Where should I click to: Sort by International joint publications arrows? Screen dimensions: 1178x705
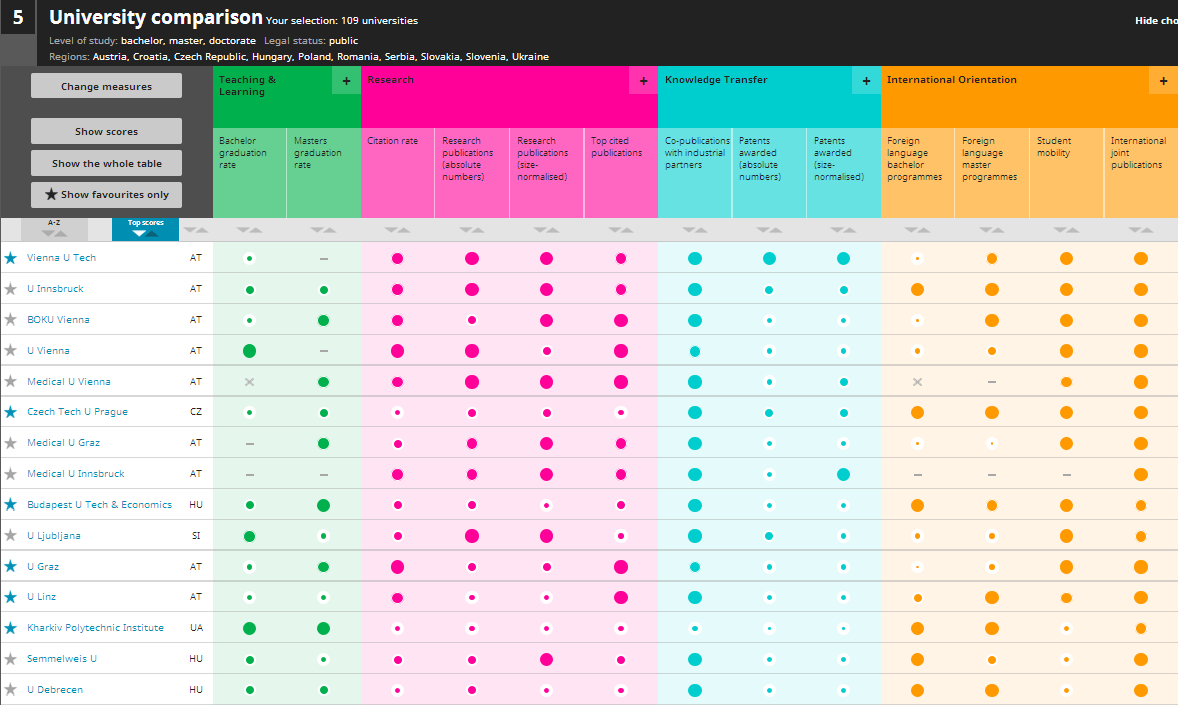pyautogui.click(x=1140, y=230)
